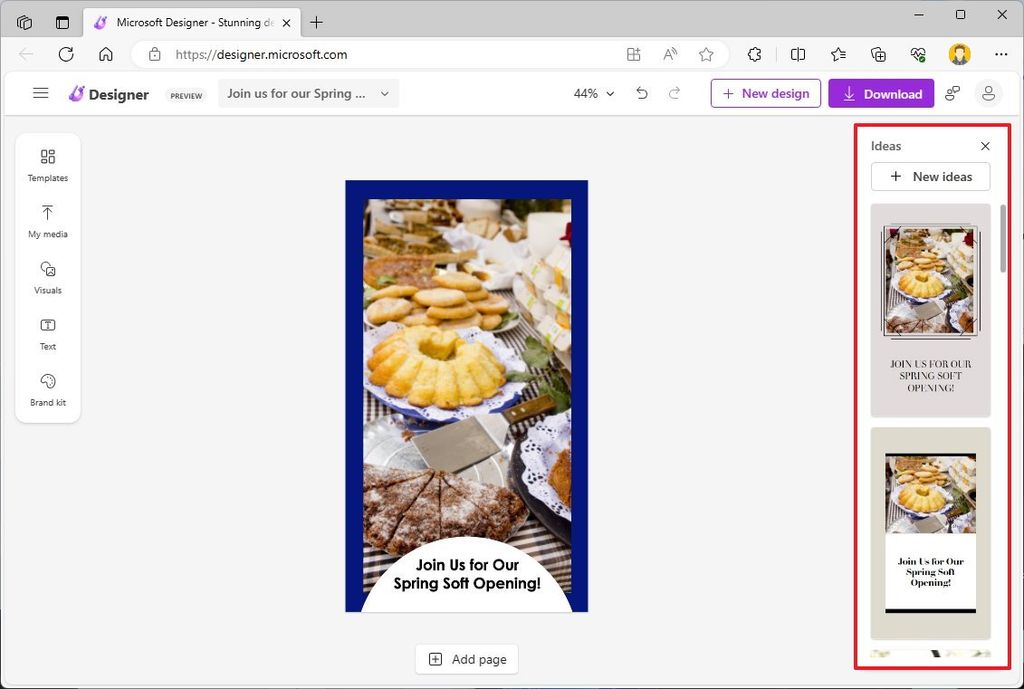
Task: Download the current design
Action: (881, 93)
